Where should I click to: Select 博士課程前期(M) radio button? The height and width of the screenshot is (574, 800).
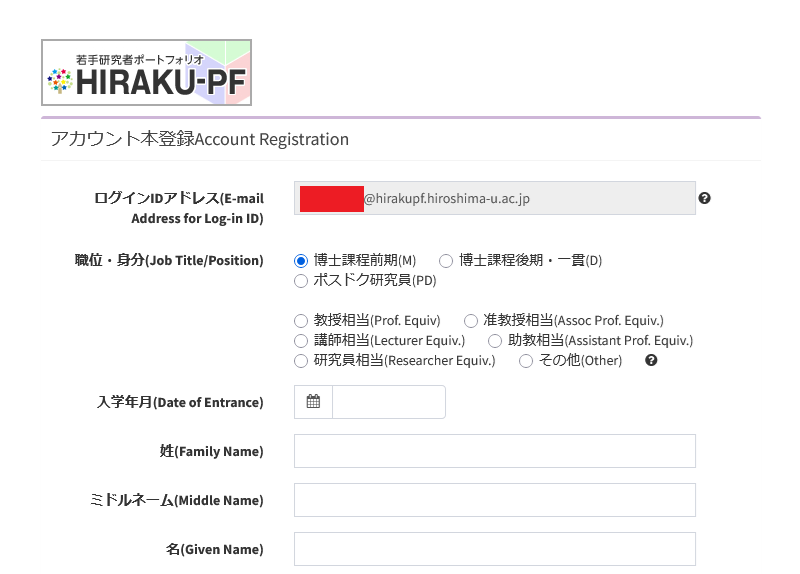click(301, 261)
